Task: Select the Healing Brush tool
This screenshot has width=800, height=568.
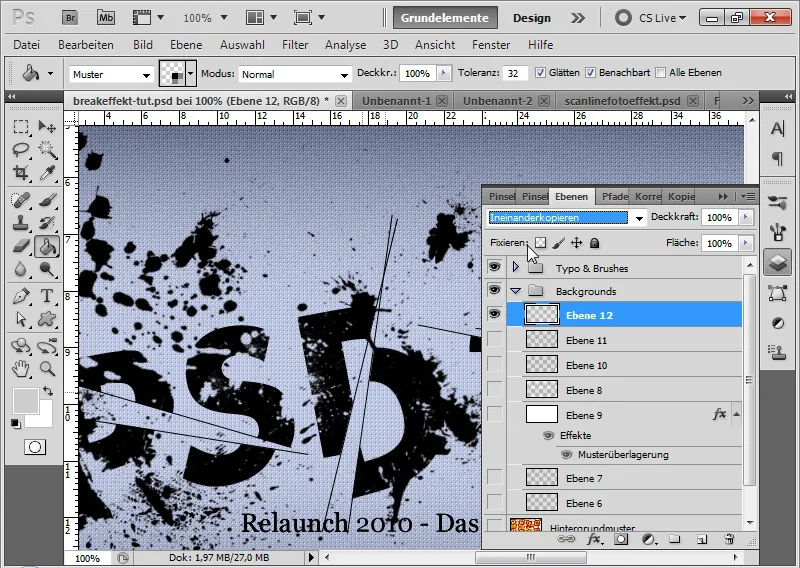Action: point(20,200)
